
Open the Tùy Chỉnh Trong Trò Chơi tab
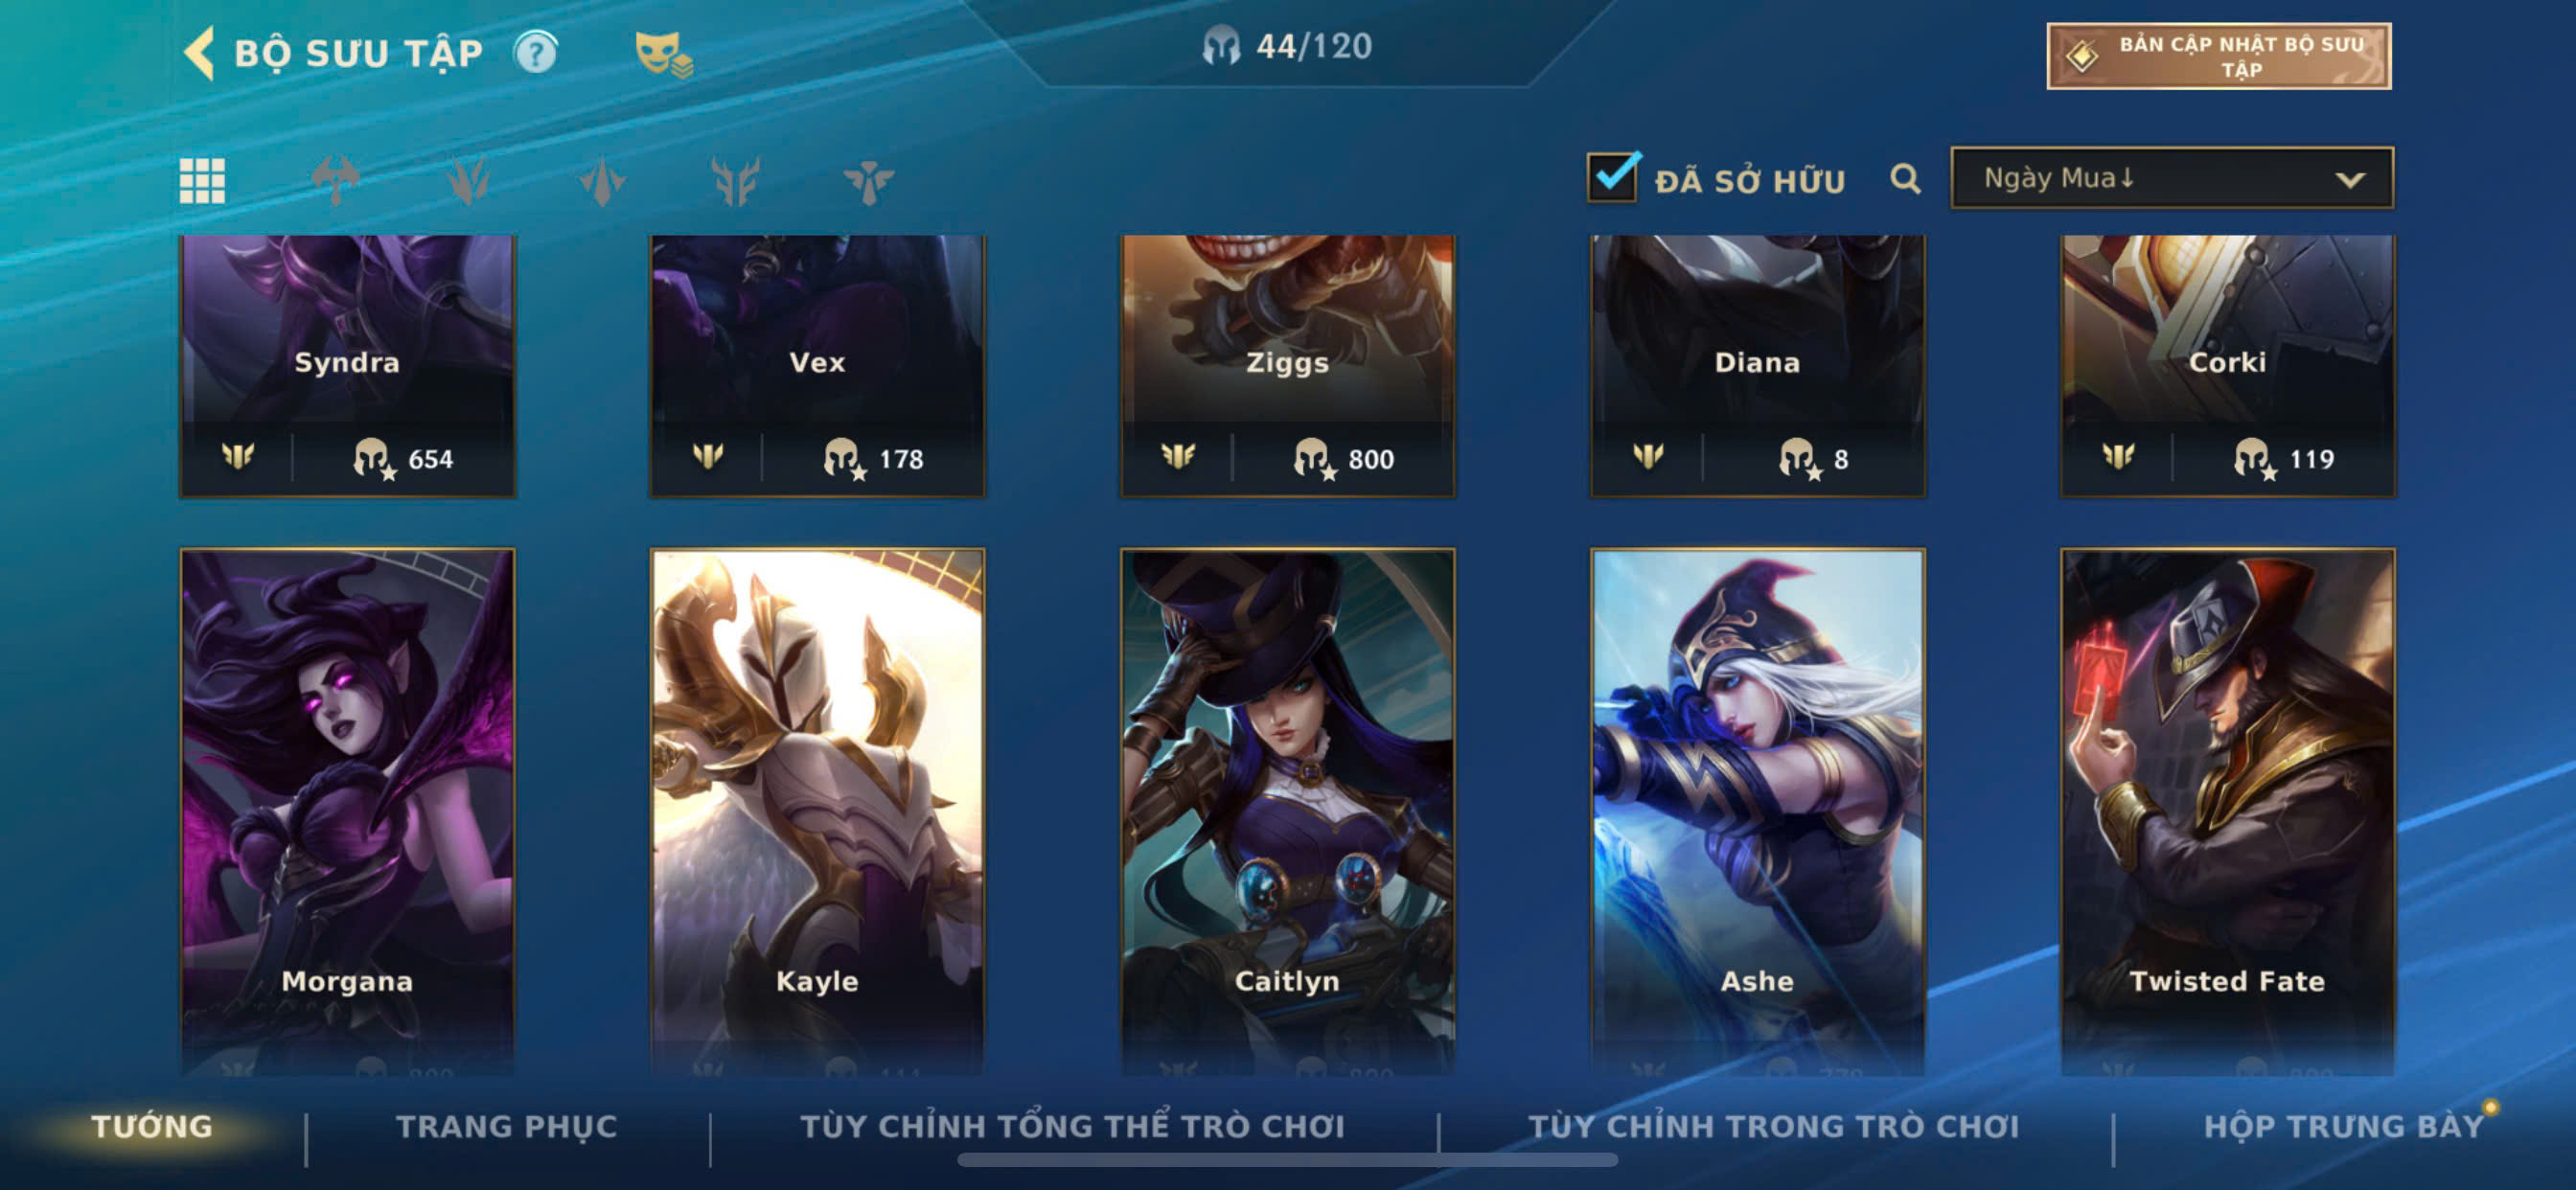pos(1773,1126)
